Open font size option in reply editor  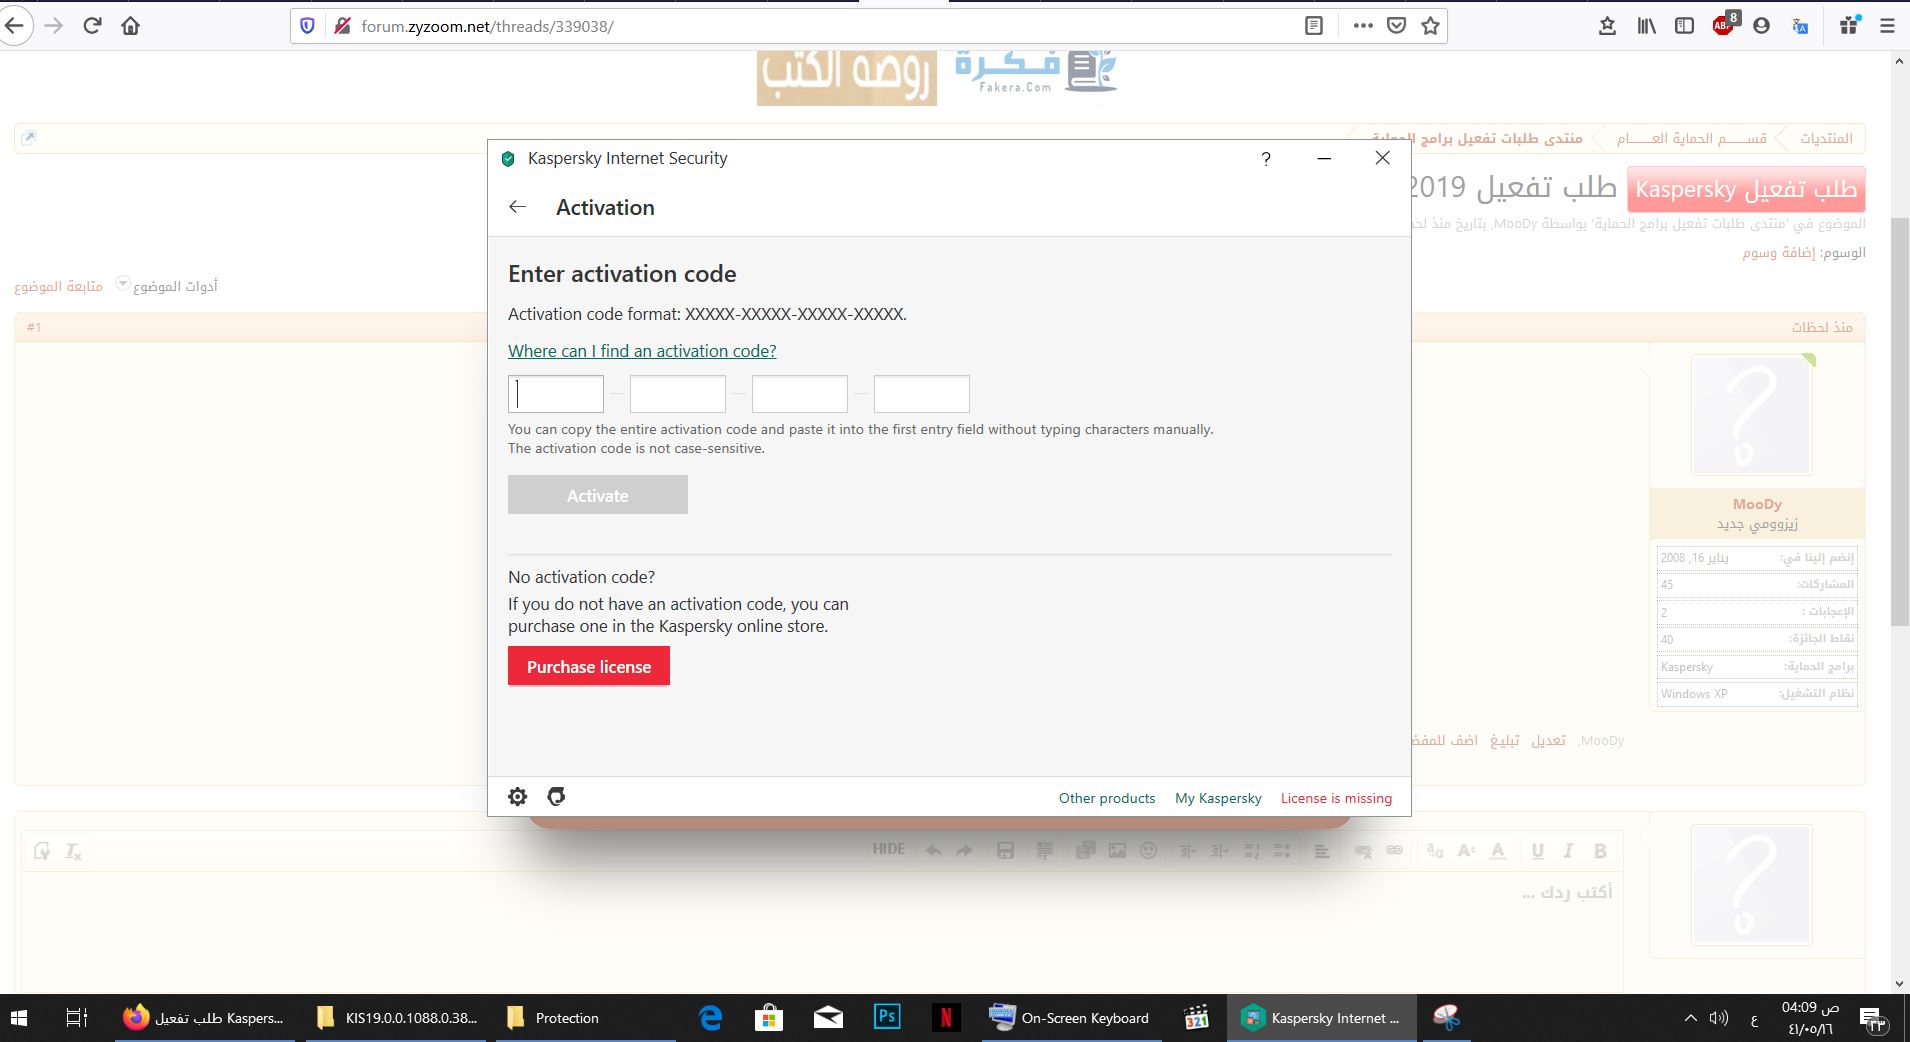[x=1466, y=851]
